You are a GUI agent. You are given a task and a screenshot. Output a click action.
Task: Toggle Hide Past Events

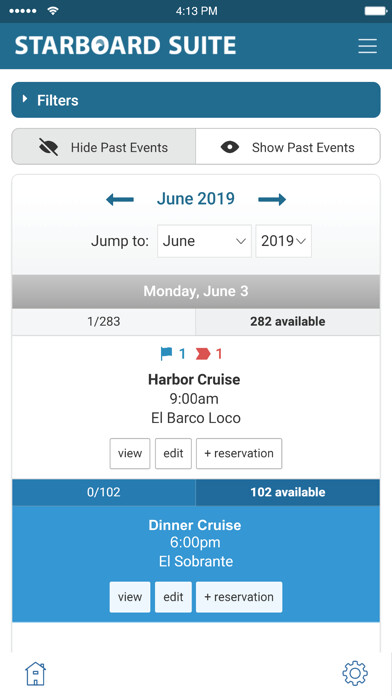point(103,147)
